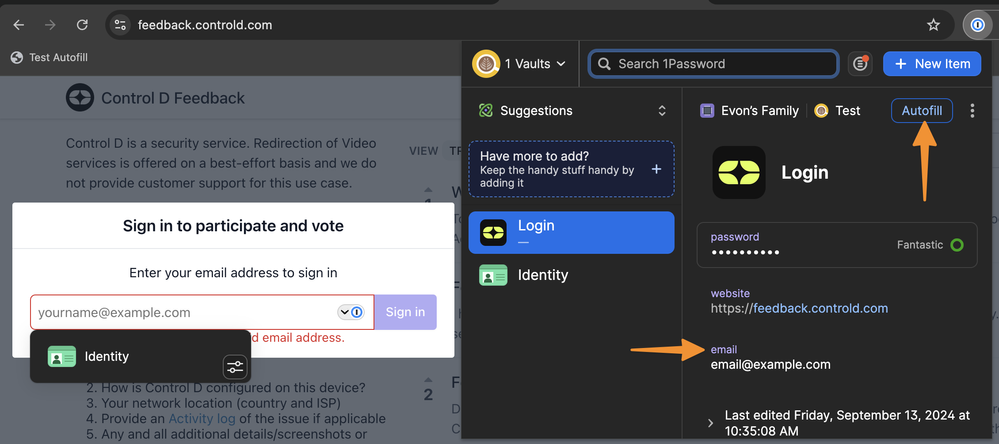Screen dimensions: 999x444
Task: Open site information icon in address bar
Action: point(120,25)
